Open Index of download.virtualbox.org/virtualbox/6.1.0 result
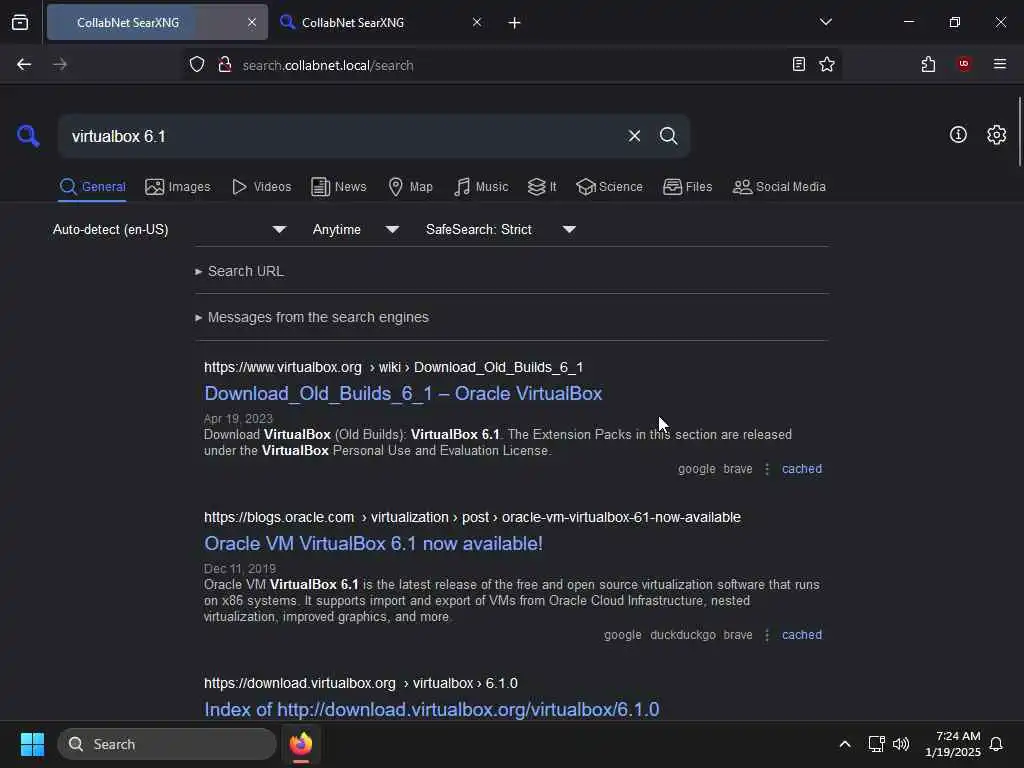The width and height of the screenshot is (1024, 768). pyautogui.click(x=432, y=709)
